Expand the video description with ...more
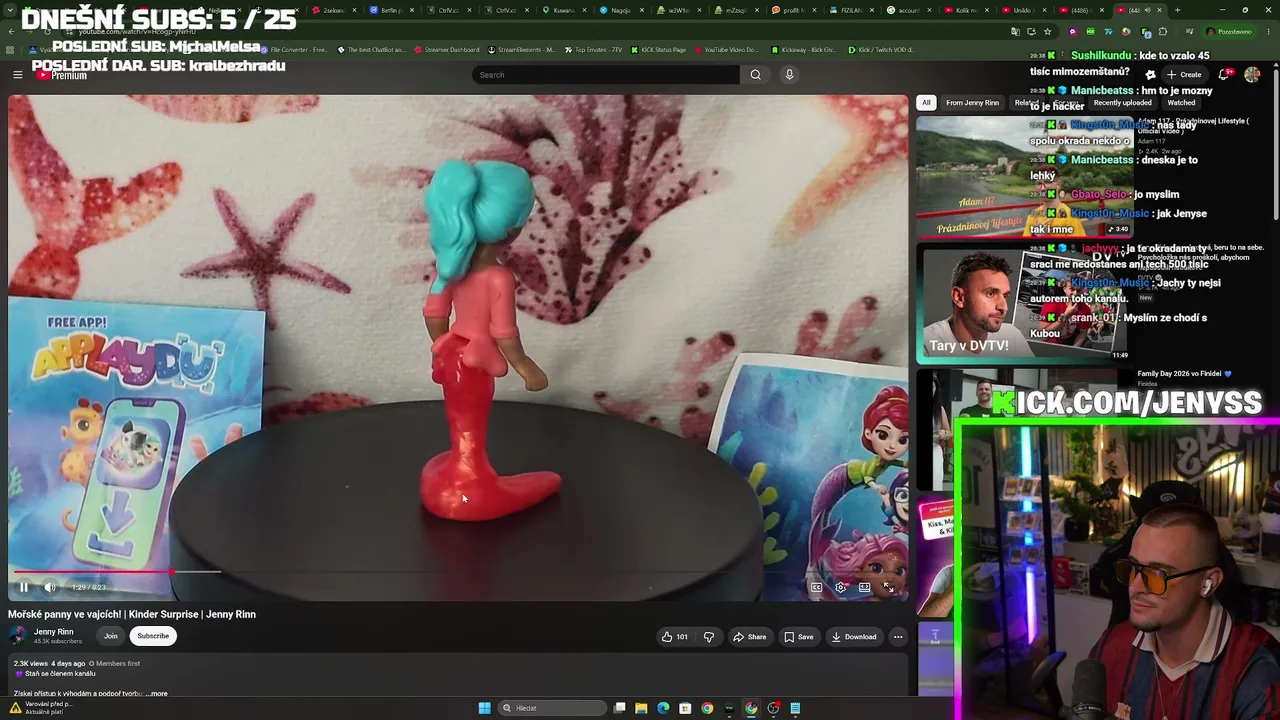Viewport: 1280px width, 720px height. coord(156,693)
